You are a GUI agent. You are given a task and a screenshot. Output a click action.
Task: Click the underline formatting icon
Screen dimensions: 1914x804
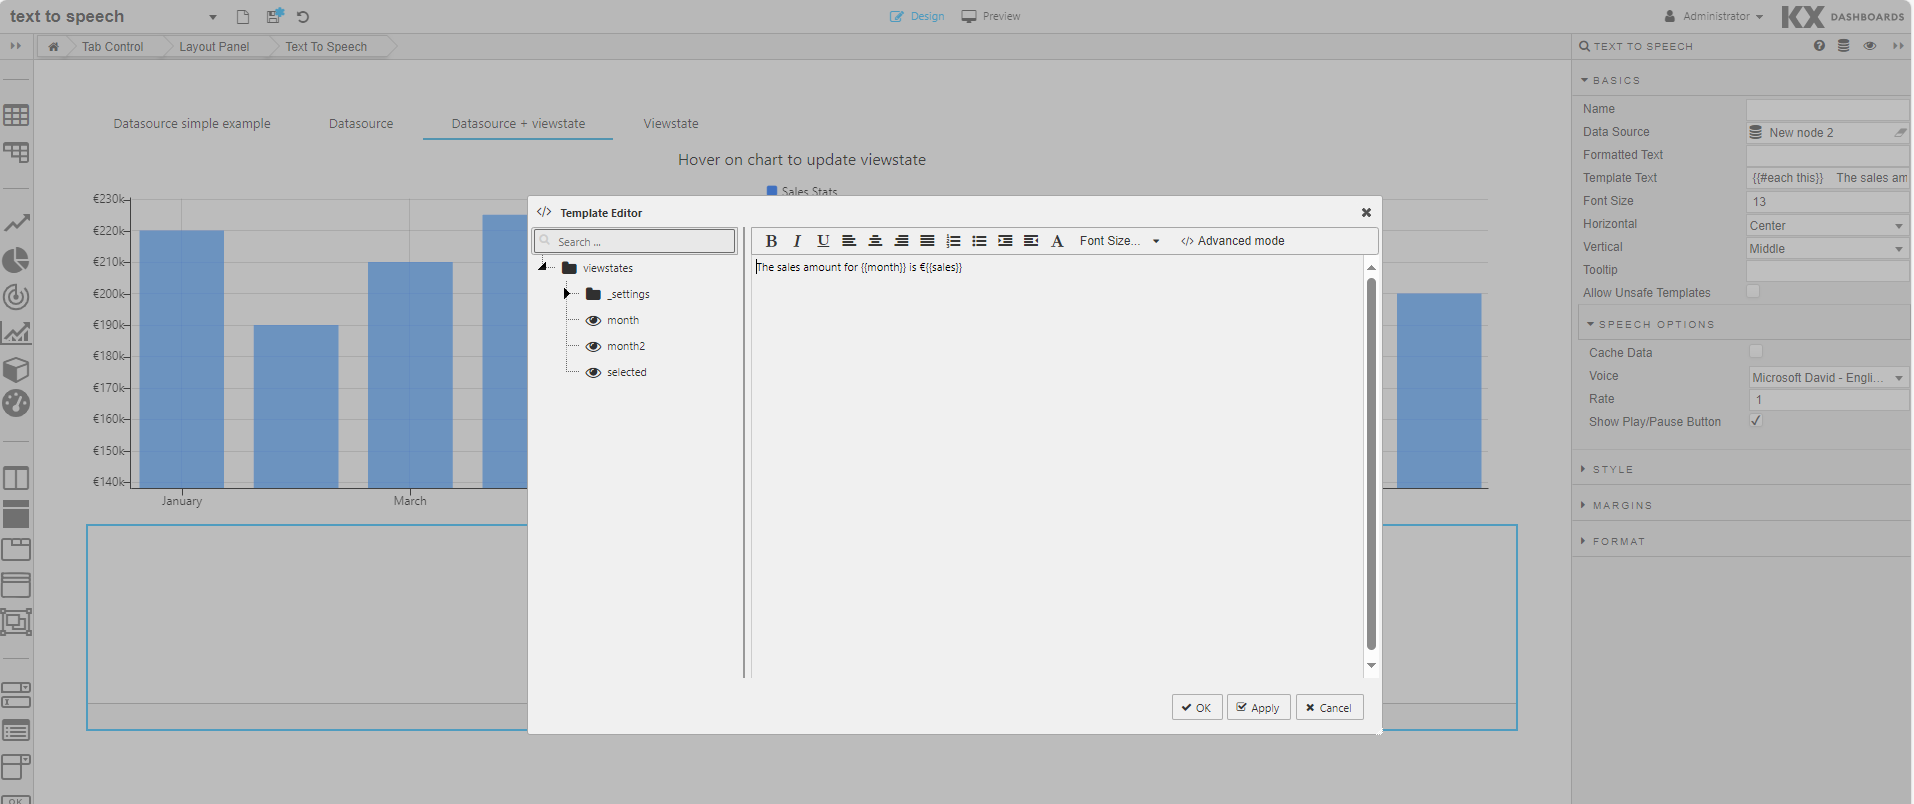pos(823,241)
